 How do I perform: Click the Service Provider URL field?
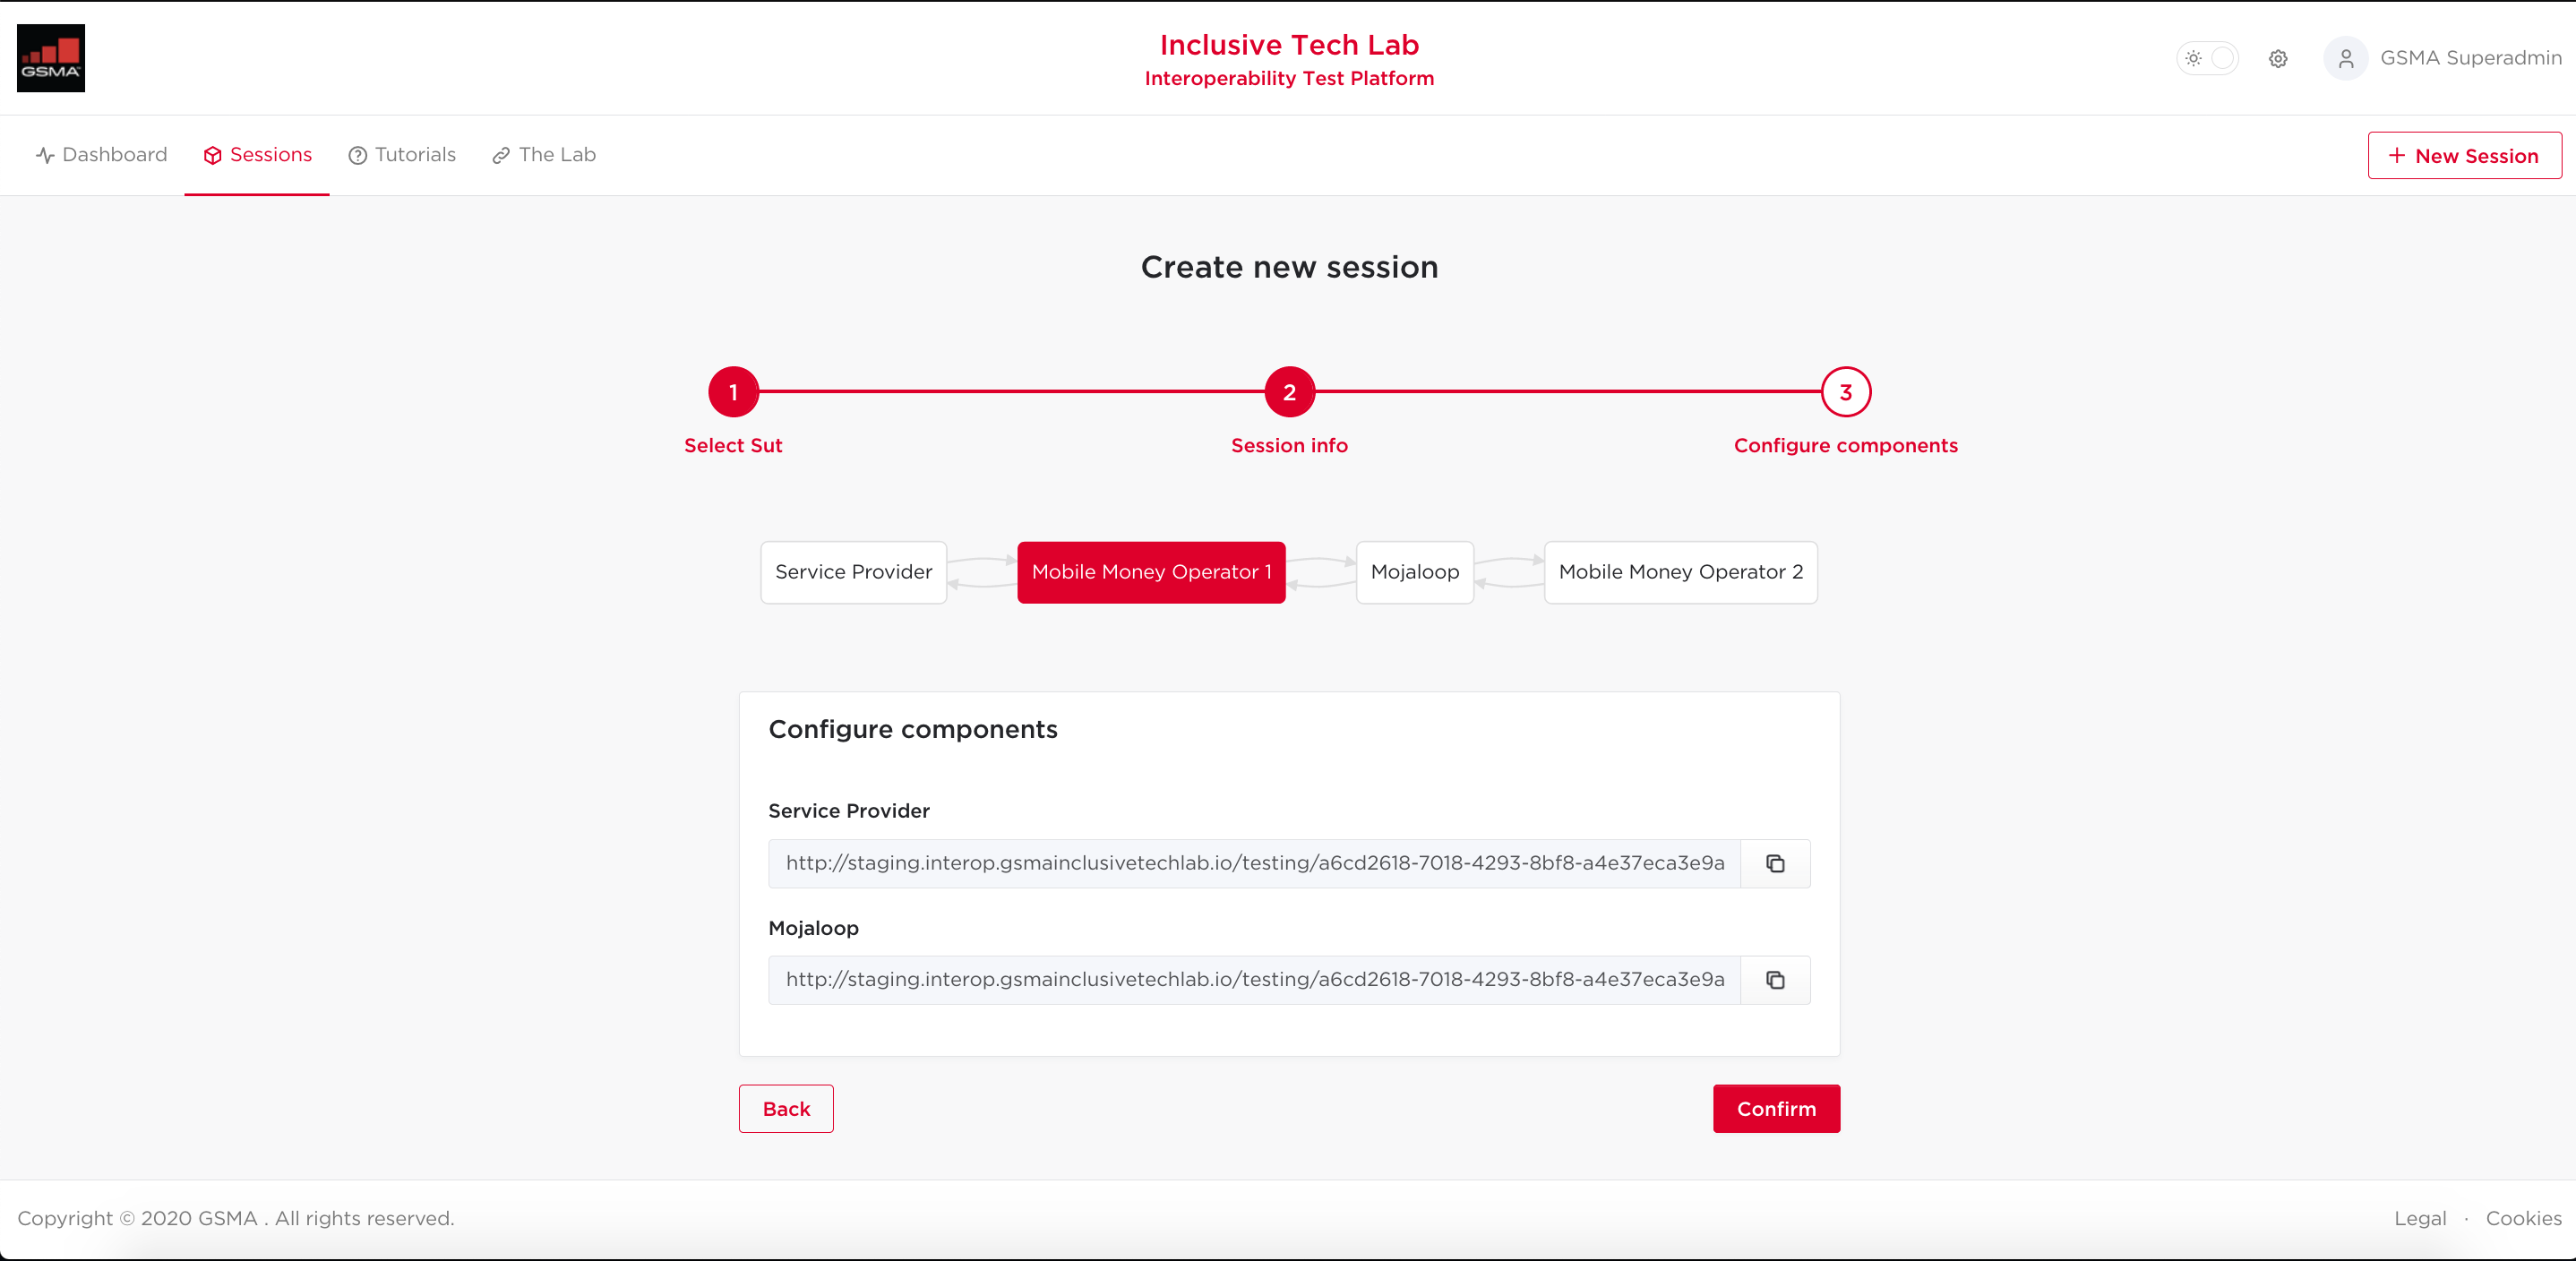tap(1254, 863)
